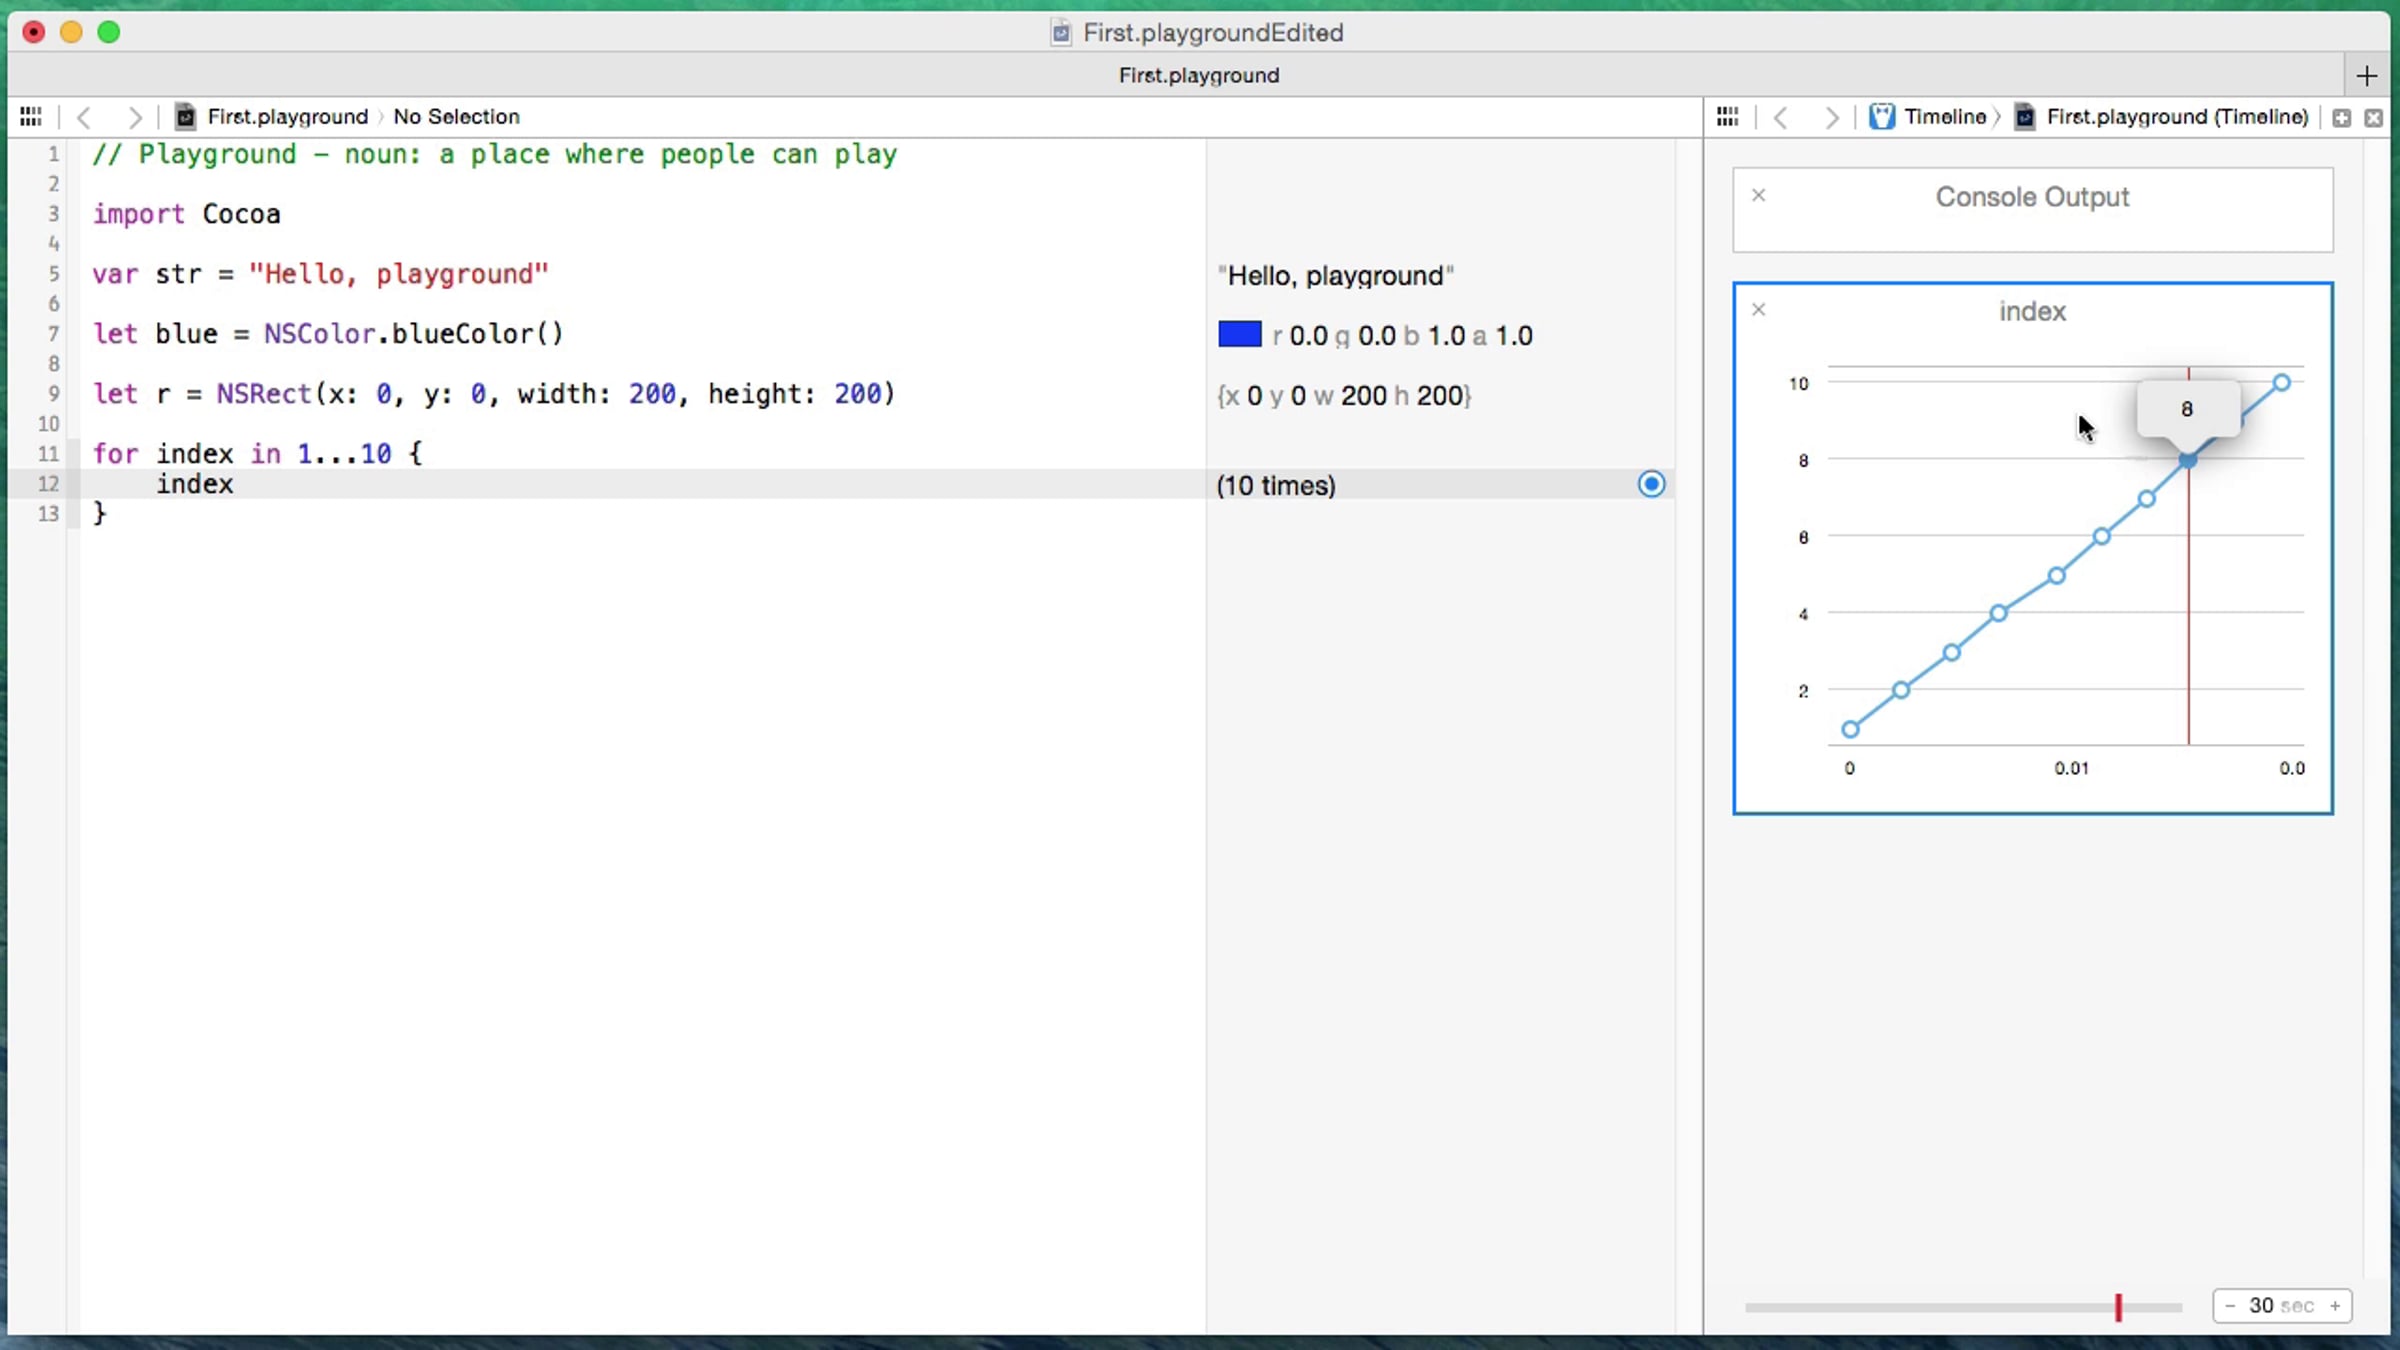Go back in editor navigation history
This screenshot has width=2400, height=1350.
(85, 117)
